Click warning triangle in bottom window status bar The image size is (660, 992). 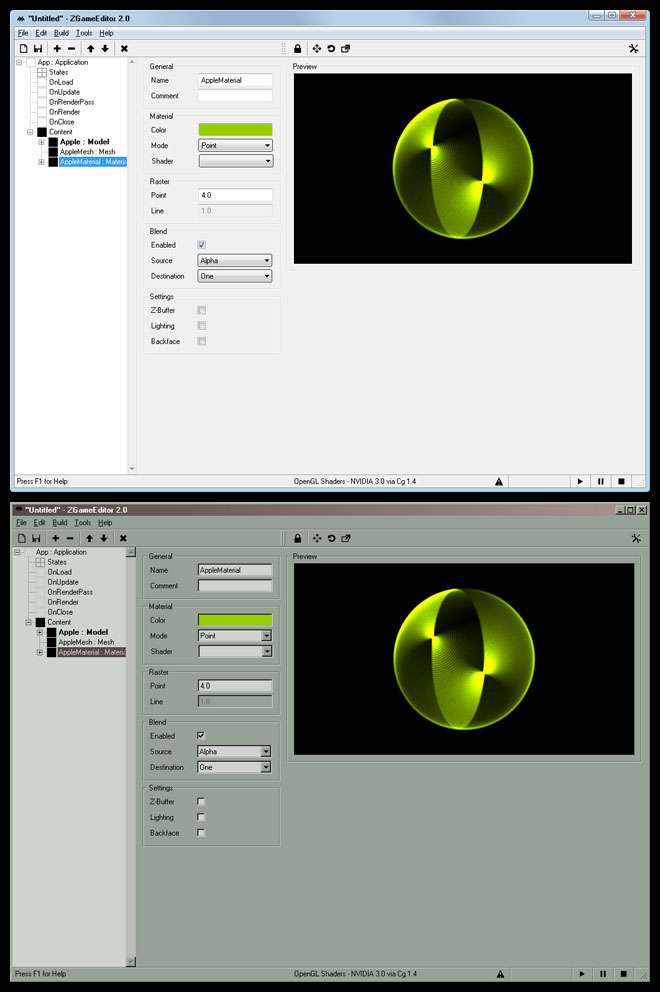pos(500,974)
